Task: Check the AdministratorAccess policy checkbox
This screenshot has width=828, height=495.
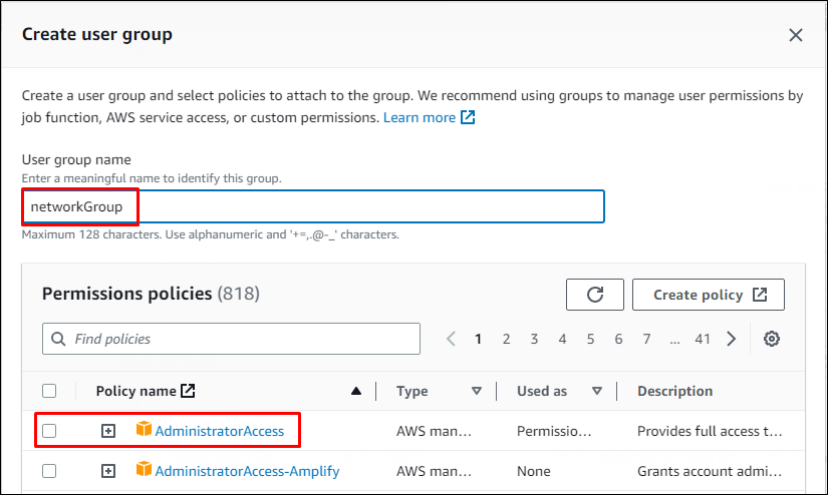Action: [49, 431]
